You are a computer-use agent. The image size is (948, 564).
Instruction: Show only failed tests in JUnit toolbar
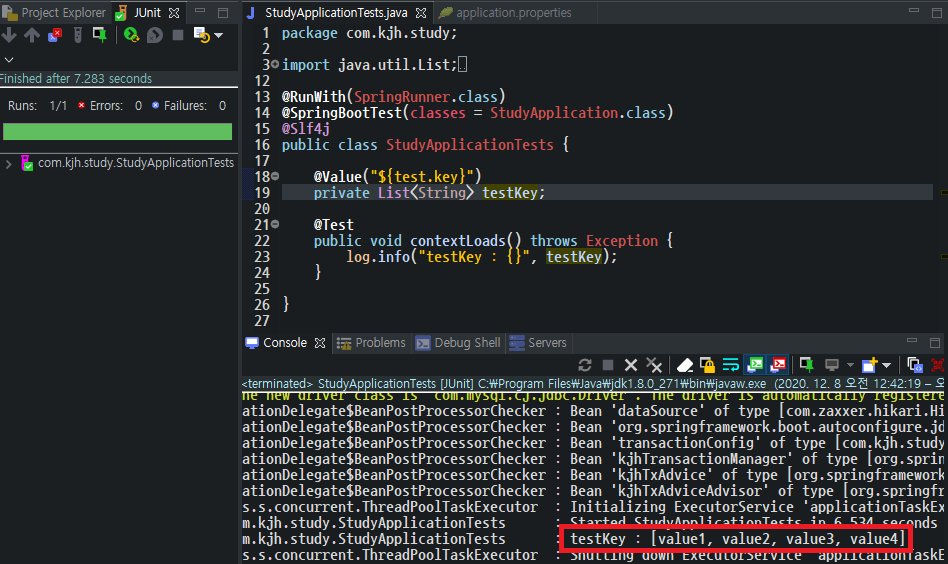(55, 35)
